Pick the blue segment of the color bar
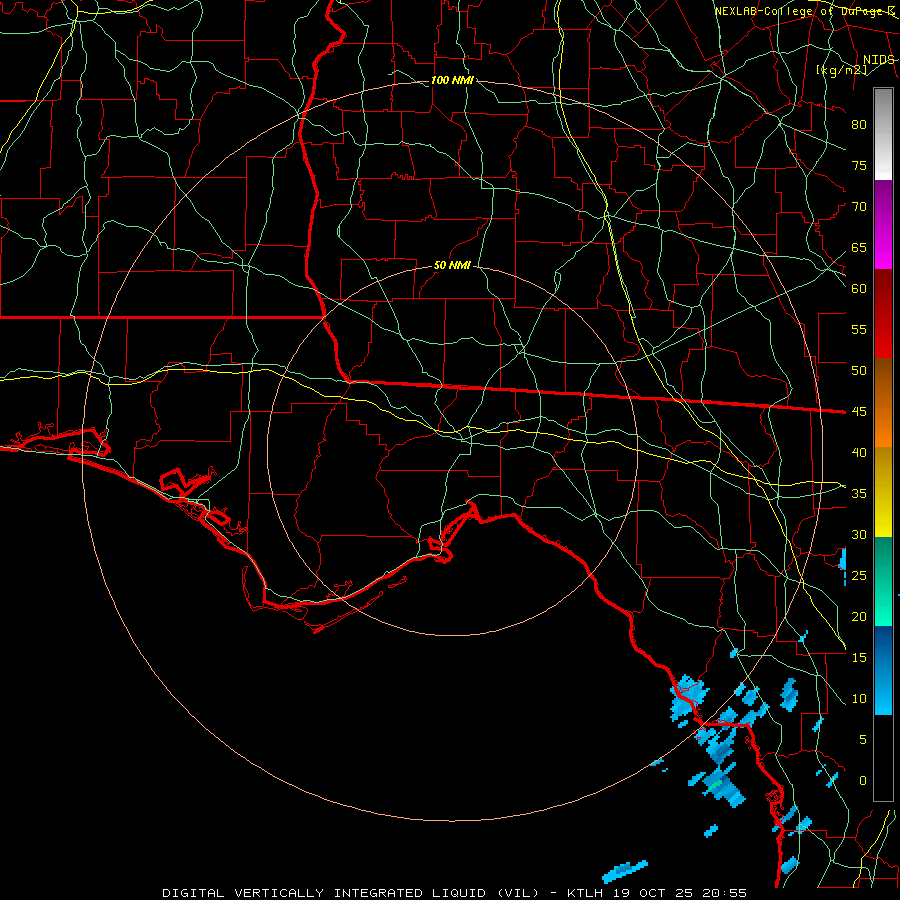900x900 pixels. coord(883,670)
